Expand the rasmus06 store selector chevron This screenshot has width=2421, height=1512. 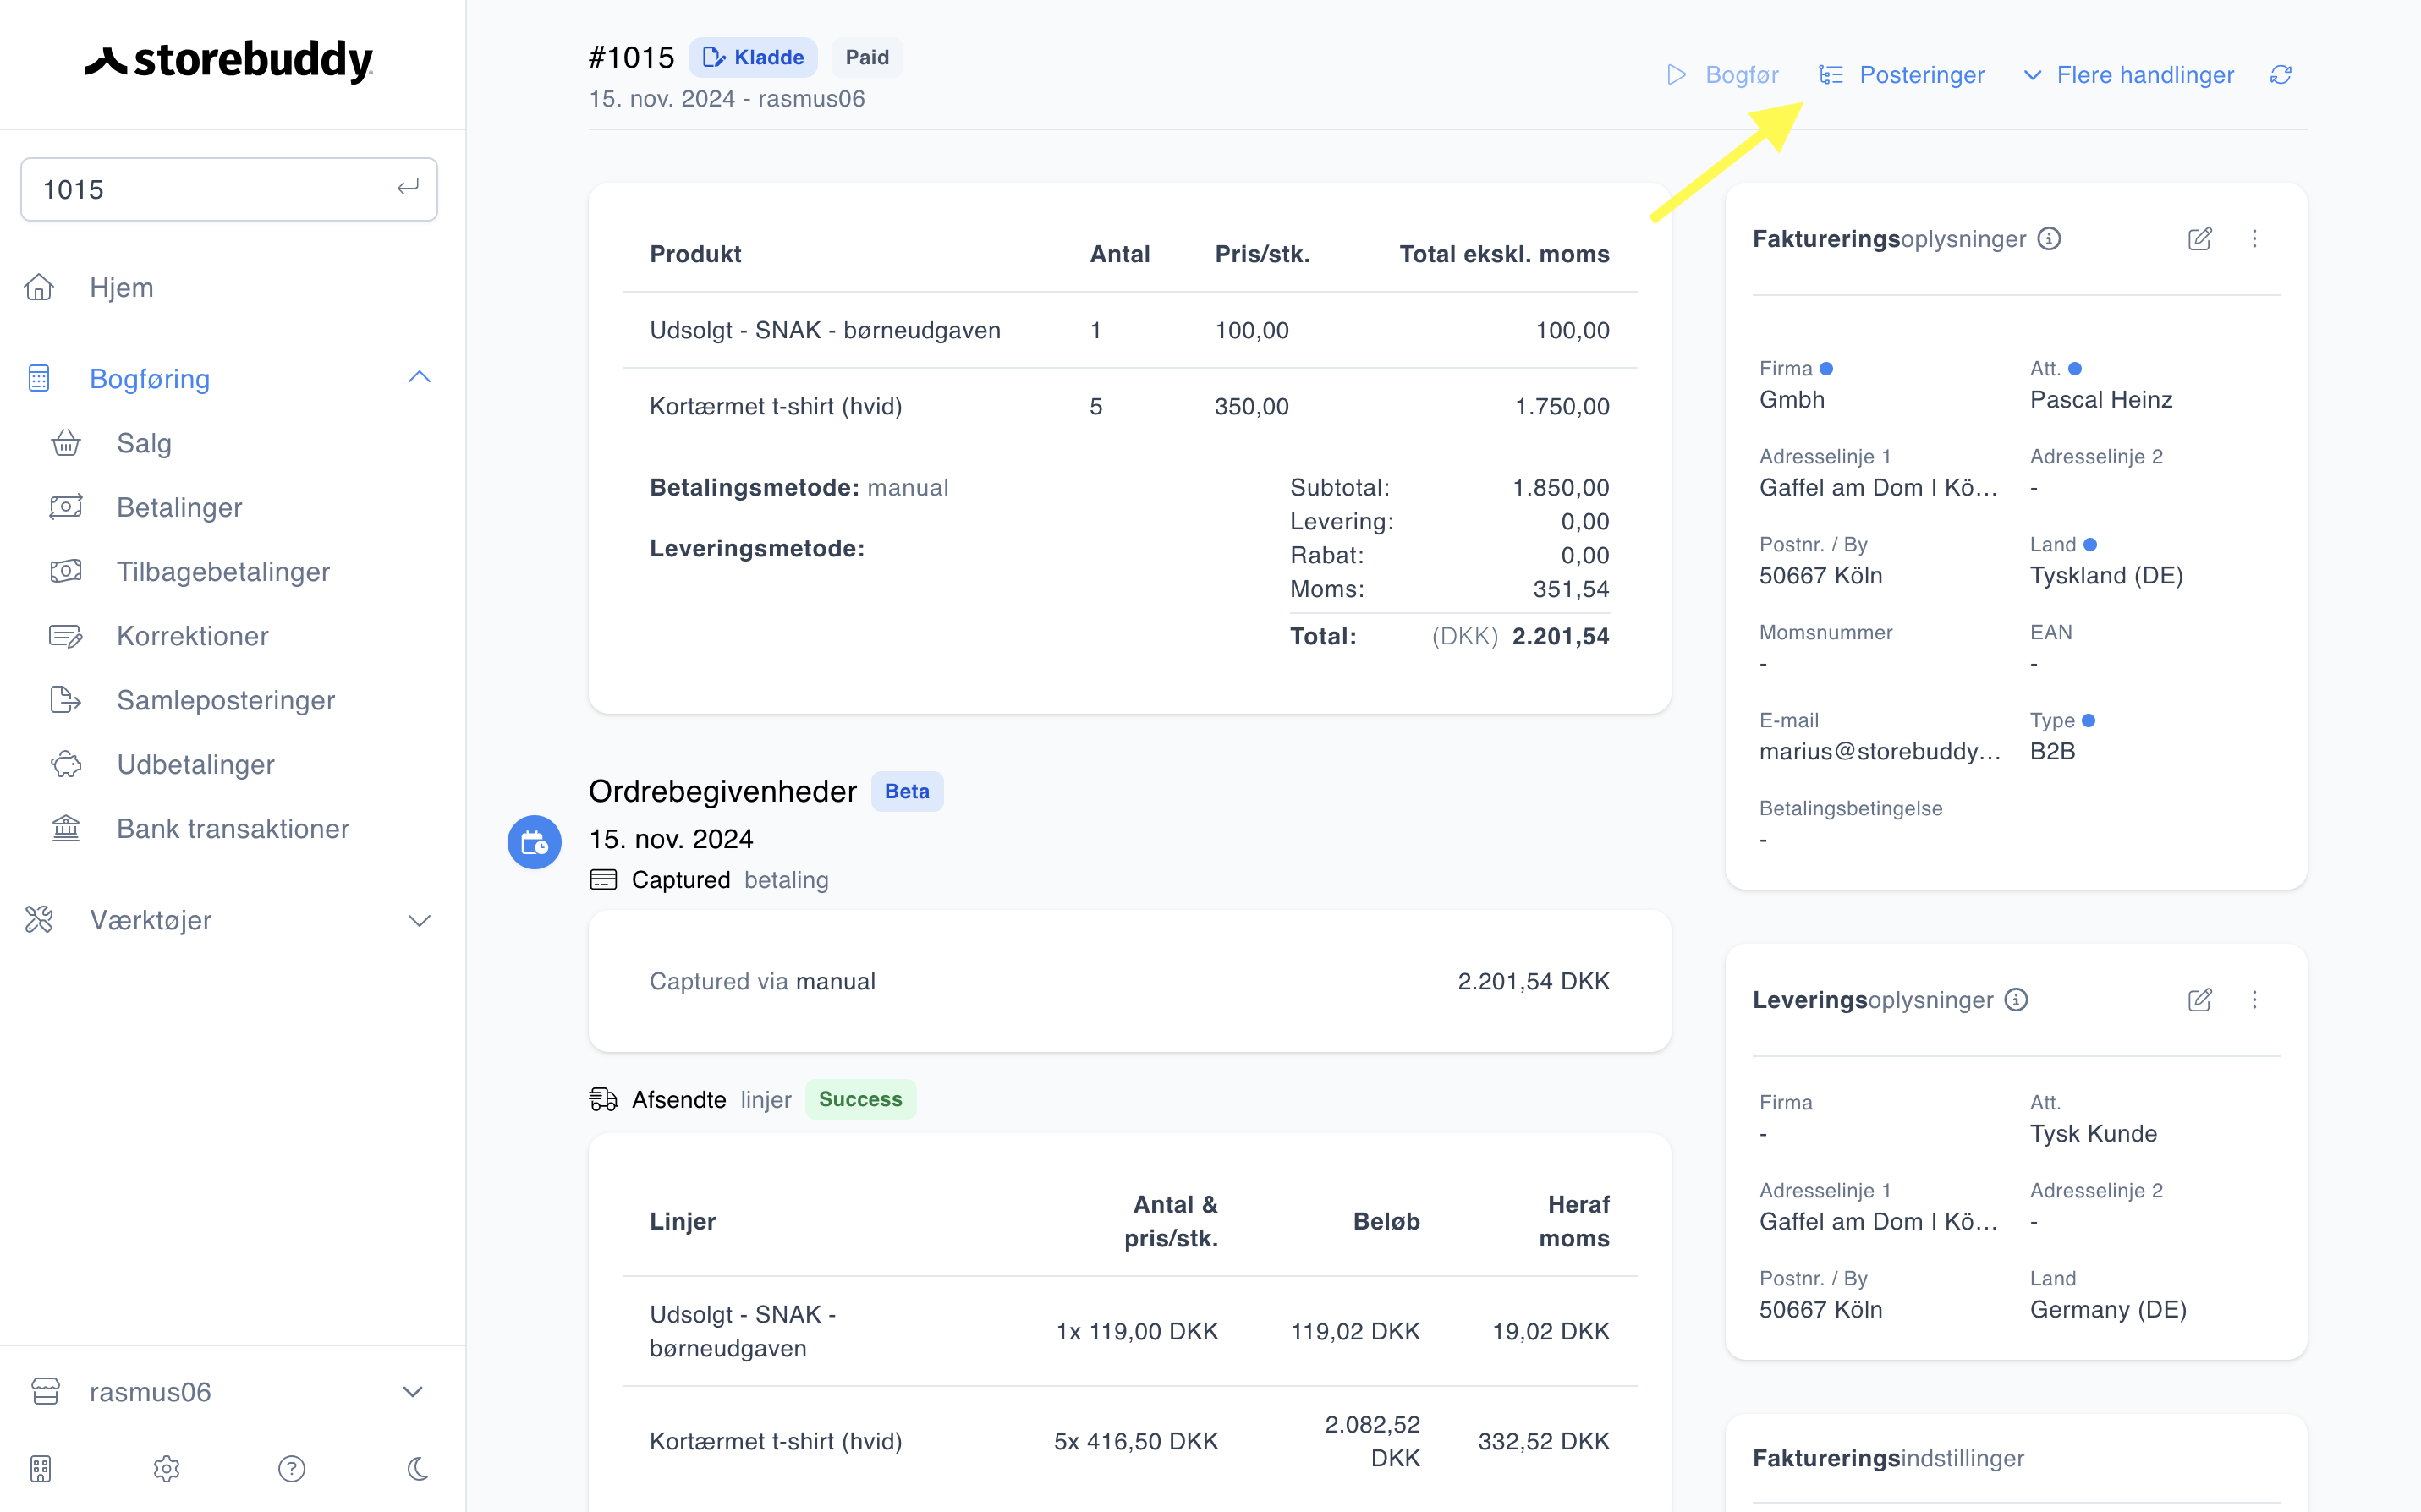point(413,1392)
